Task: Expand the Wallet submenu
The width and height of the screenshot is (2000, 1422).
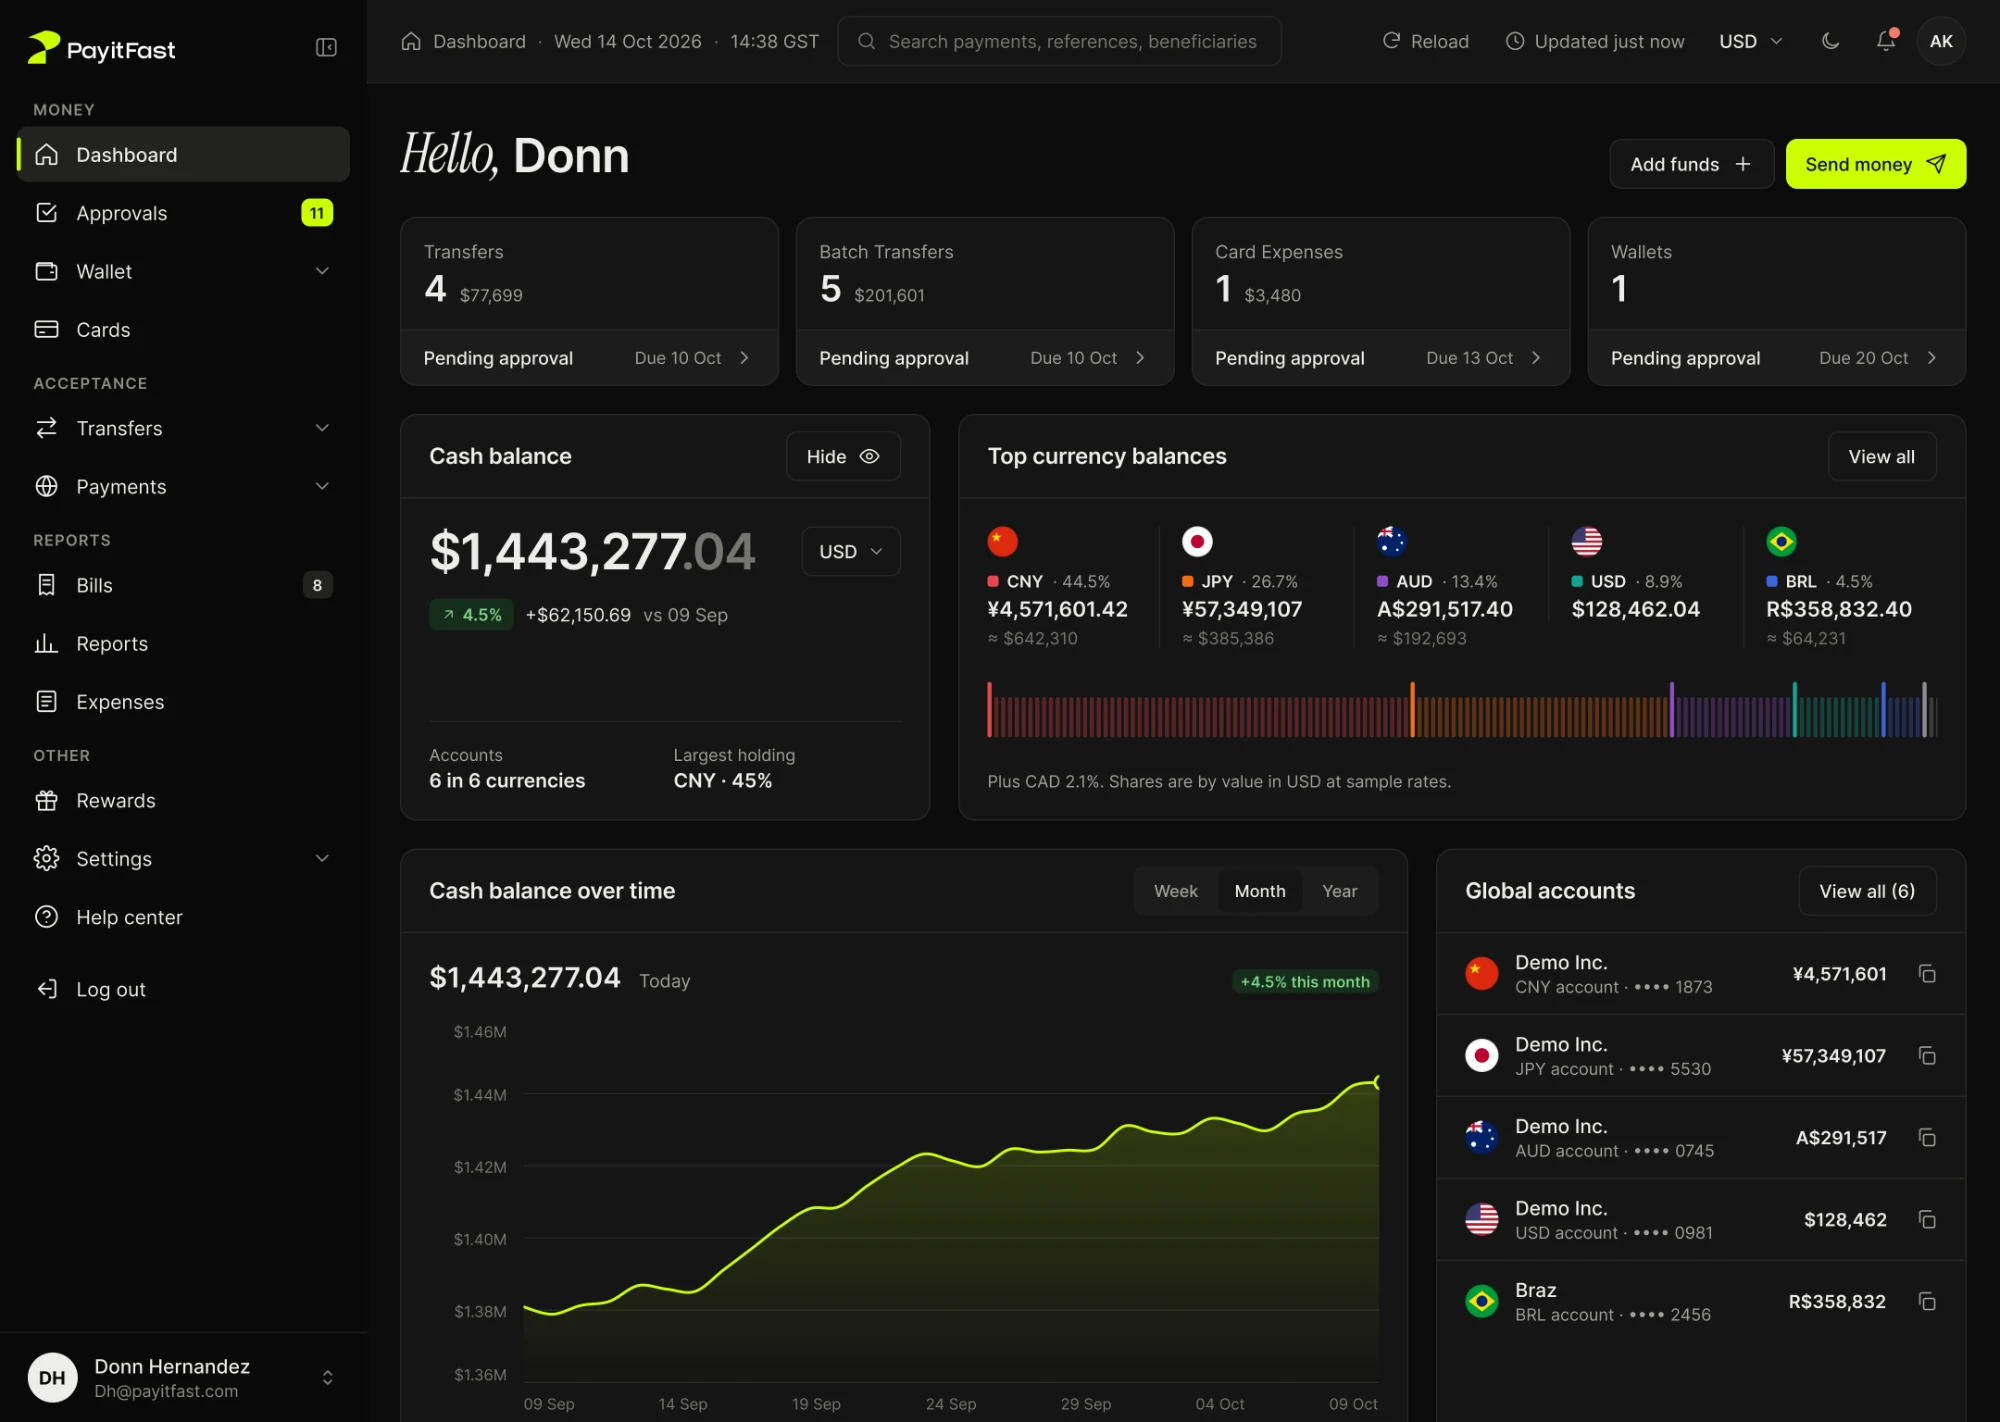Action: pos(183,272)
